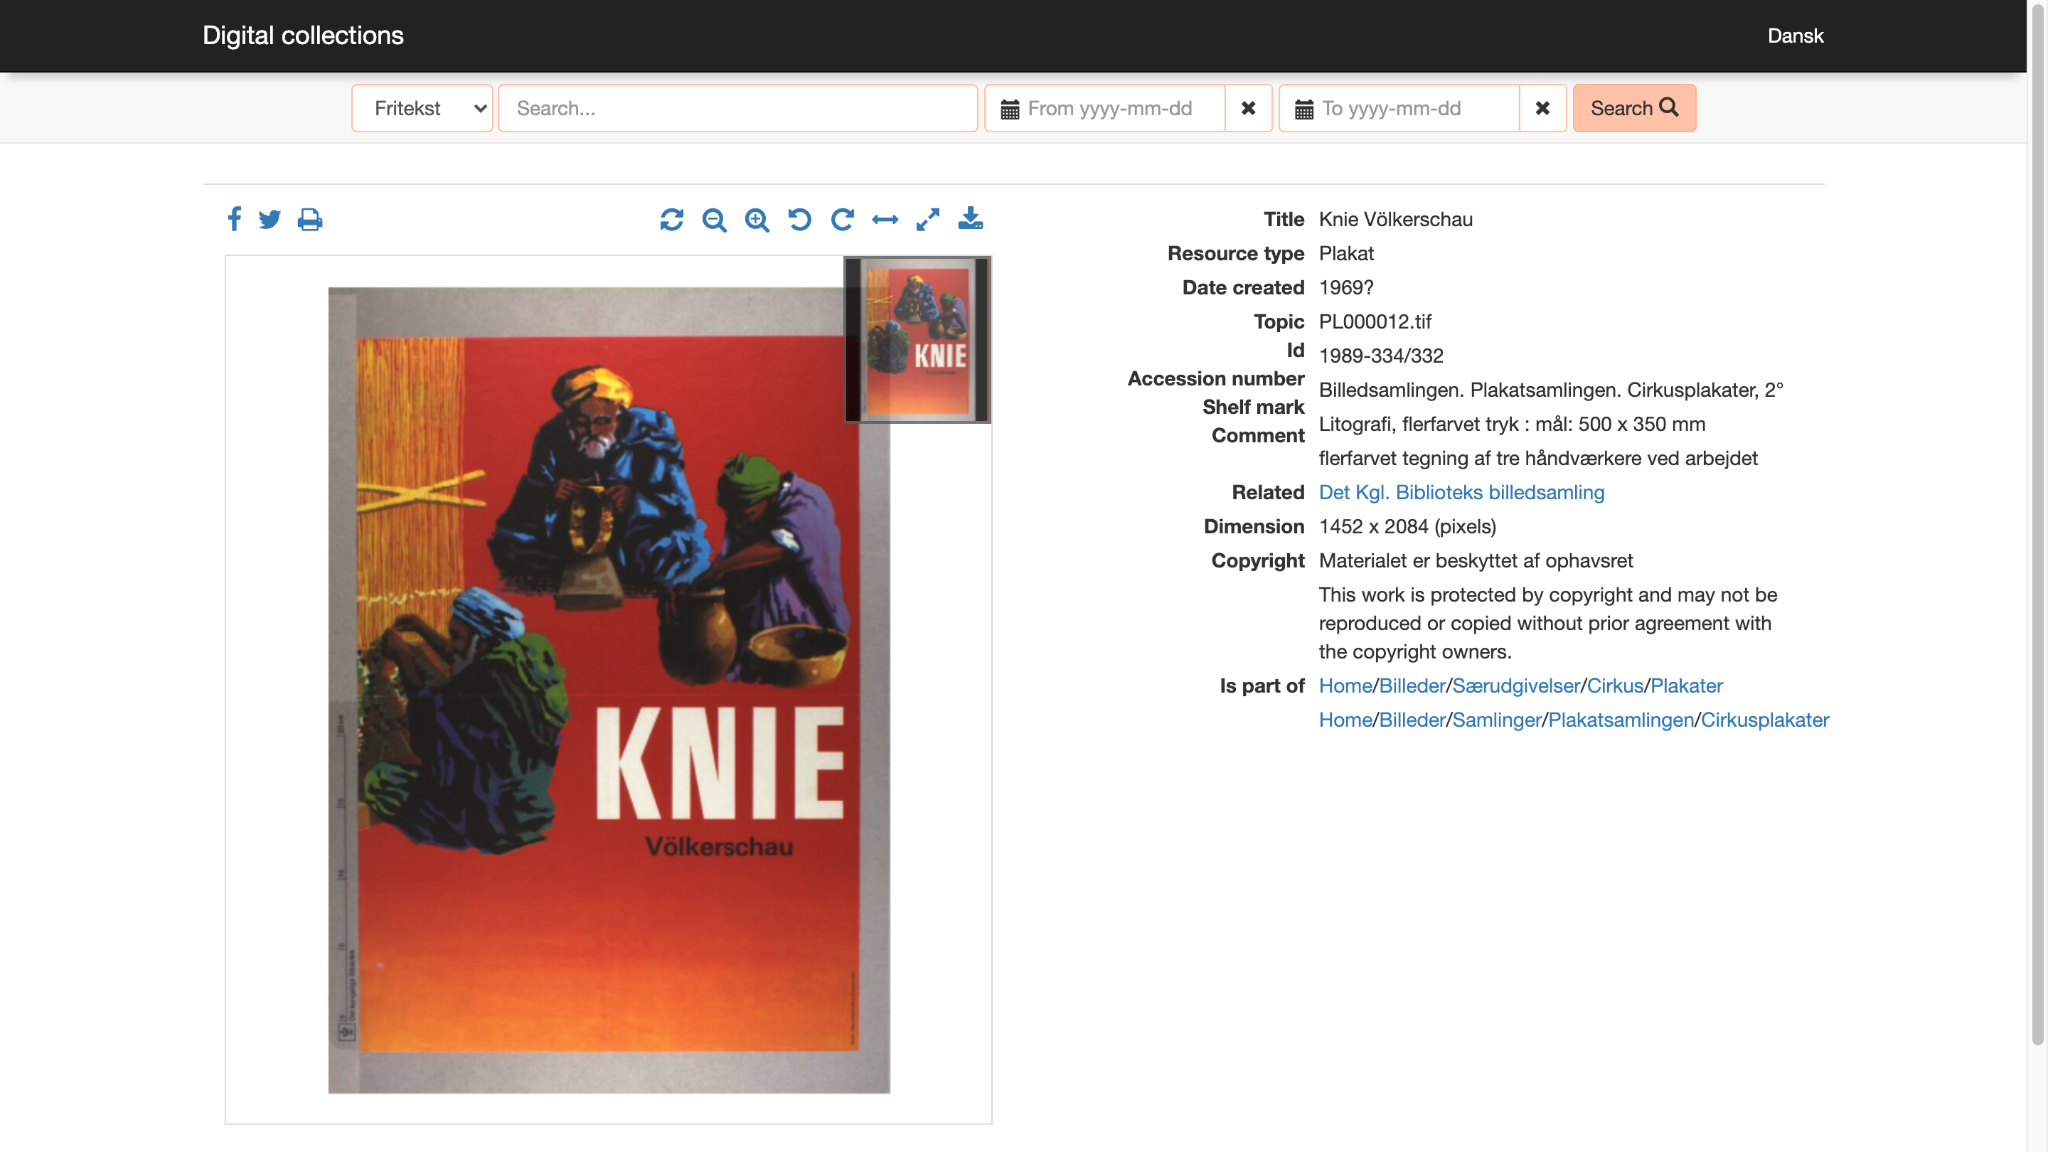Image resolution: width=2048 pixels, height=1152 pixels.
Task: Share on Twitter icon
Action: coord(270,219)
